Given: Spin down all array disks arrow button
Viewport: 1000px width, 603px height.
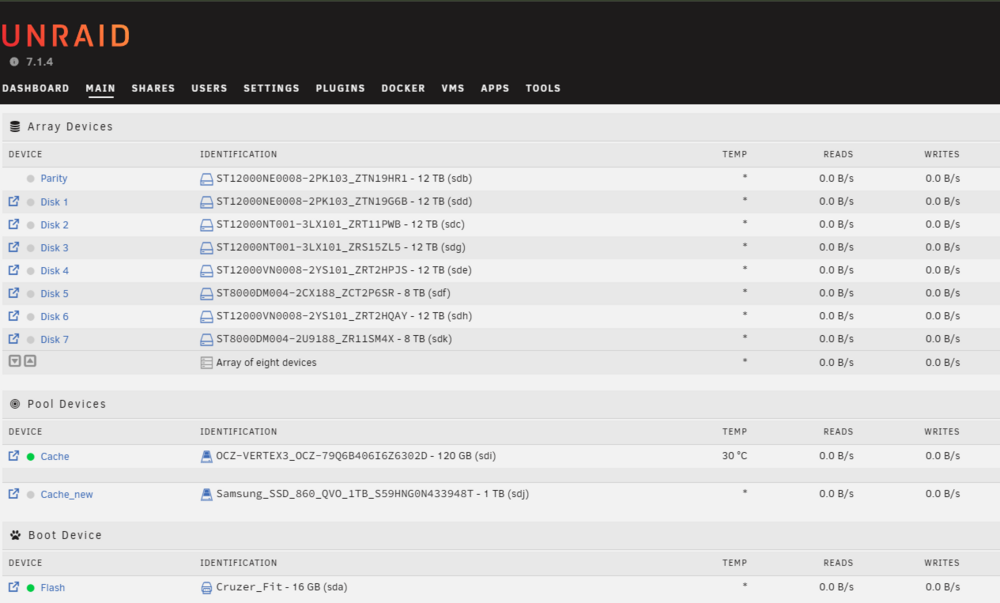Looking at the screenshot, I should click(x=15, y=361).
